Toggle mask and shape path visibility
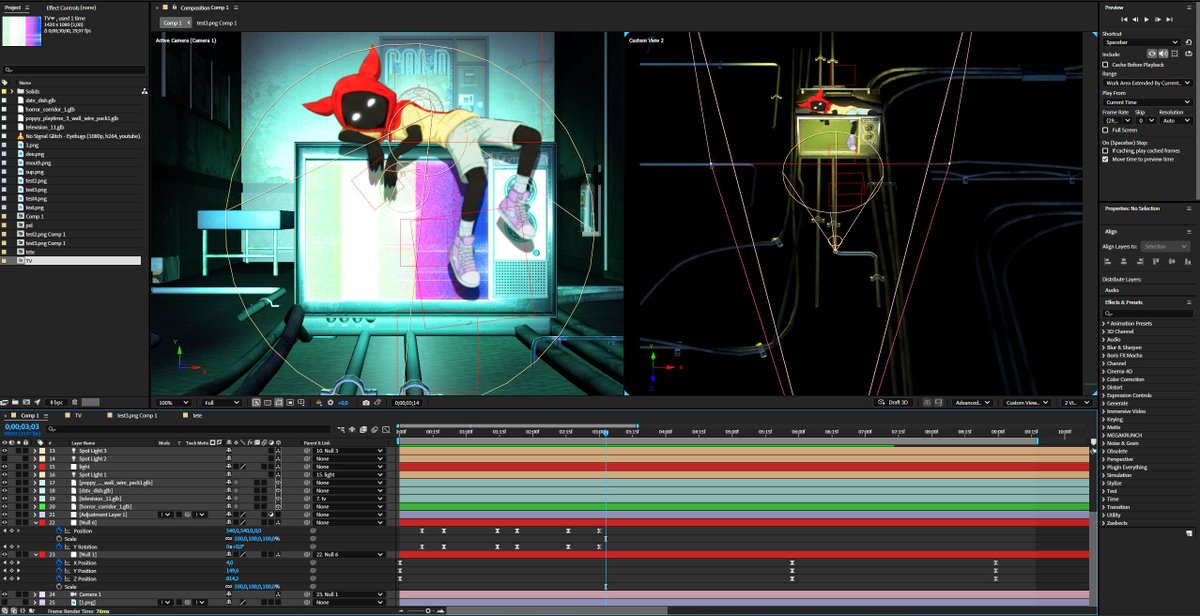 coord(279,402)
